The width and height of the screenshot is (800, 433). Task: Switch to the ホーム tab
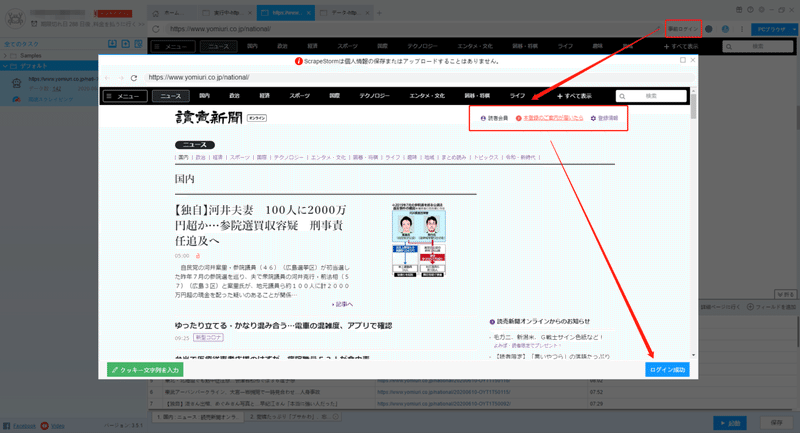173,13
